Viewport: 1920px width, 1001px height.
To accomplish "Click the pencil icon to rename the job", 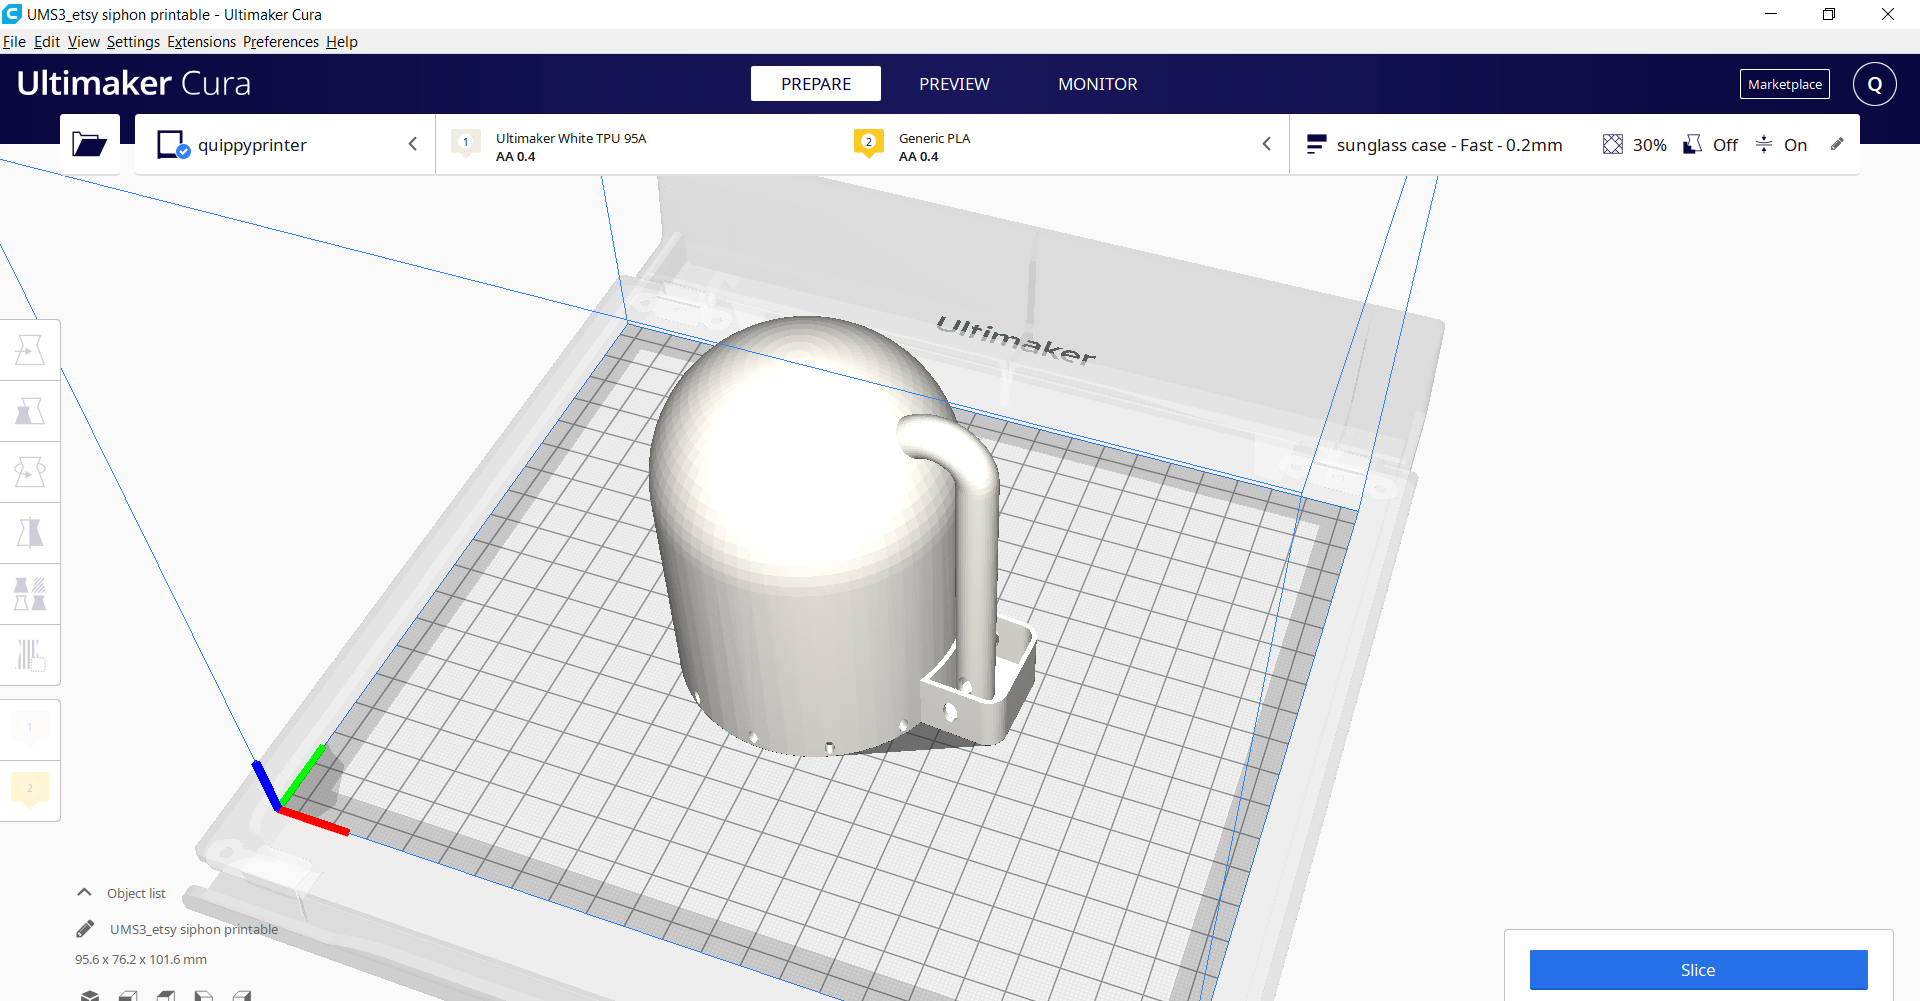I will point(85,929).
